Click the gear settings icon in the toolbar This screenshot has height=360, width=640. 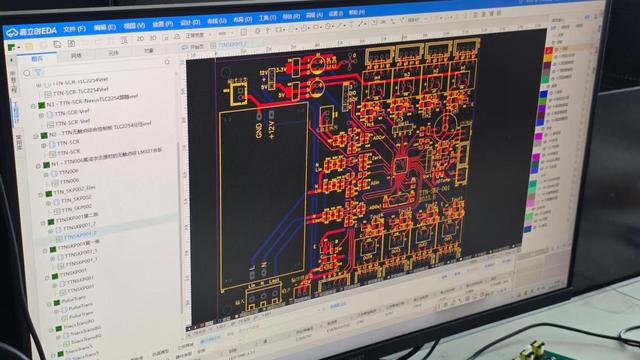click(x=257, y=31)
